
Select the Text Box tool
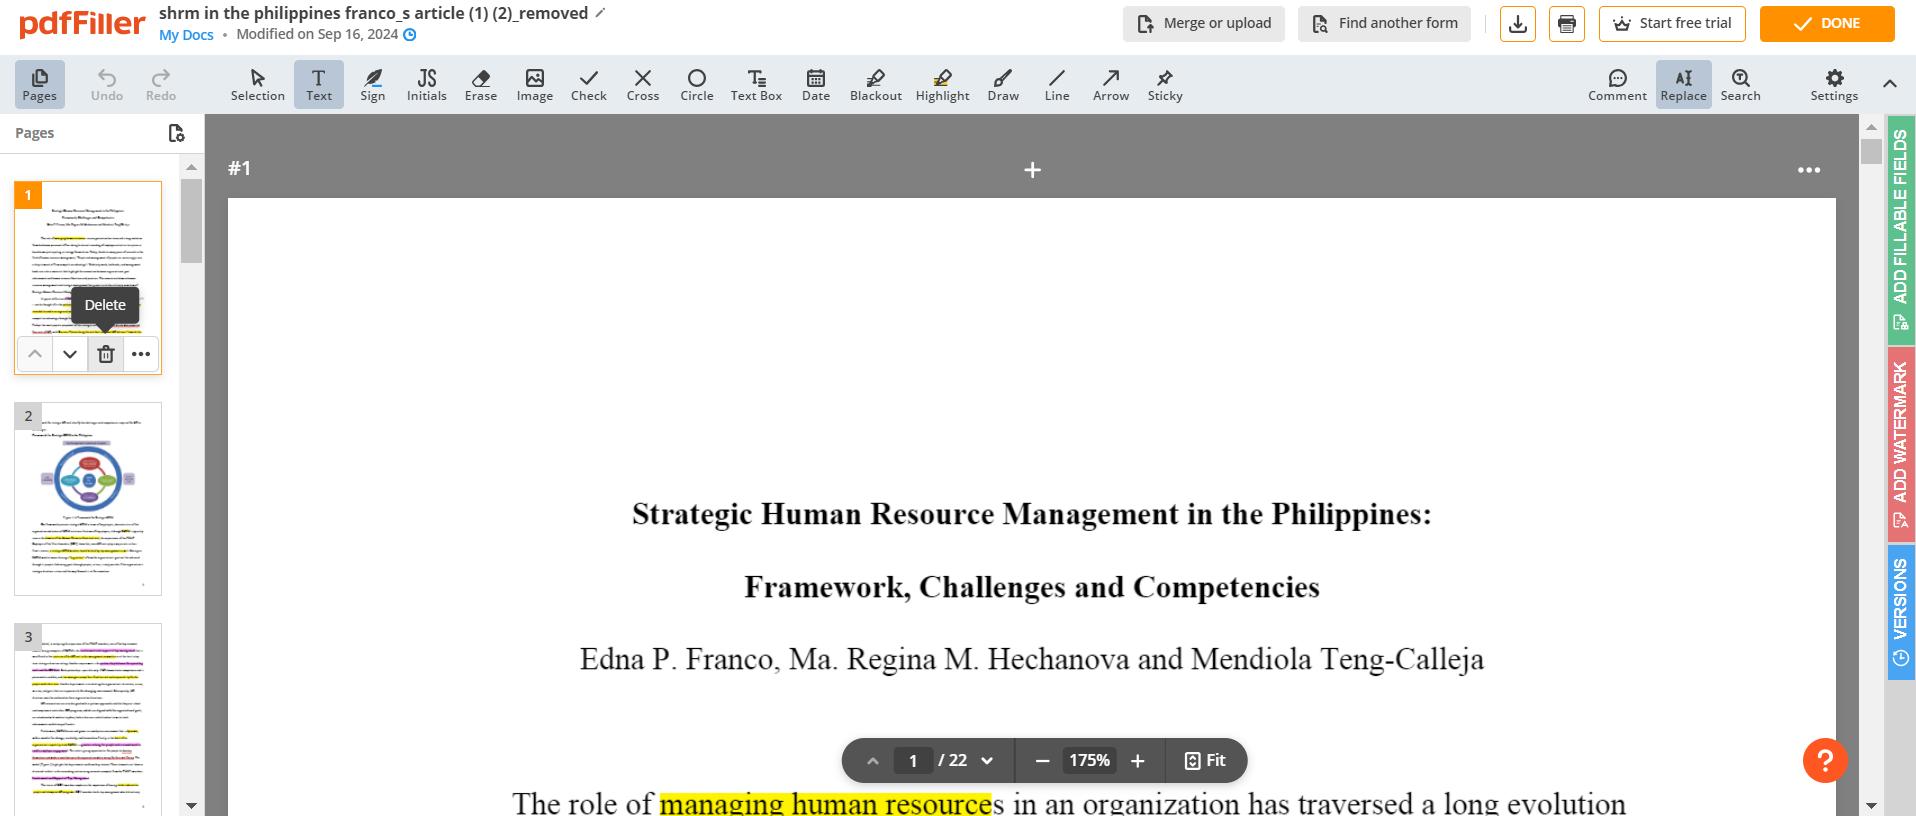756,84
